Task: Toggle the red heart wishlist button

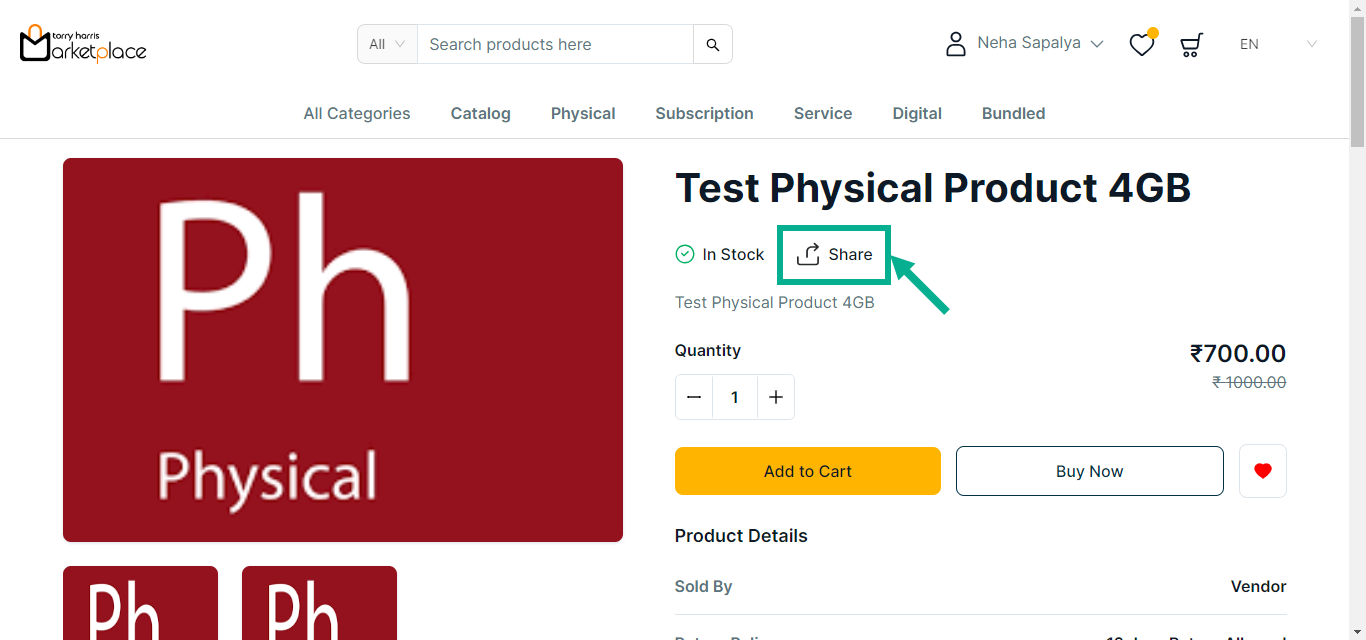Action: [x=1262, y=471]
